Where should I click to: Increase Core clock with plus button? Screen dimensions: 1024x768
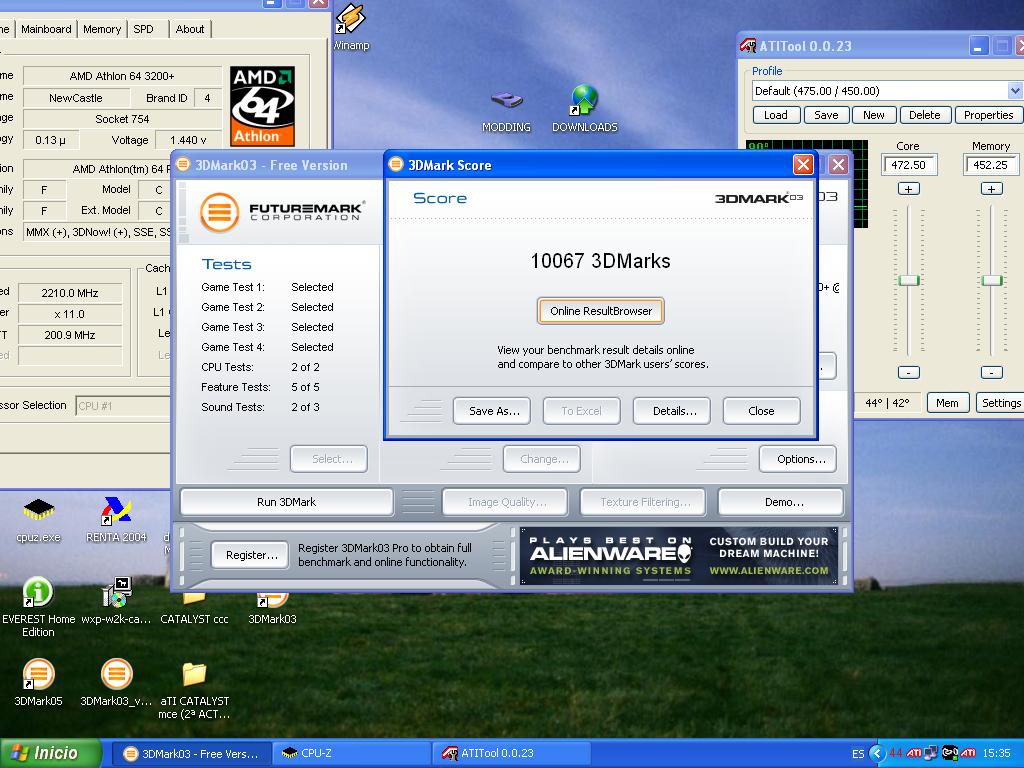click(x=908, y=189)
